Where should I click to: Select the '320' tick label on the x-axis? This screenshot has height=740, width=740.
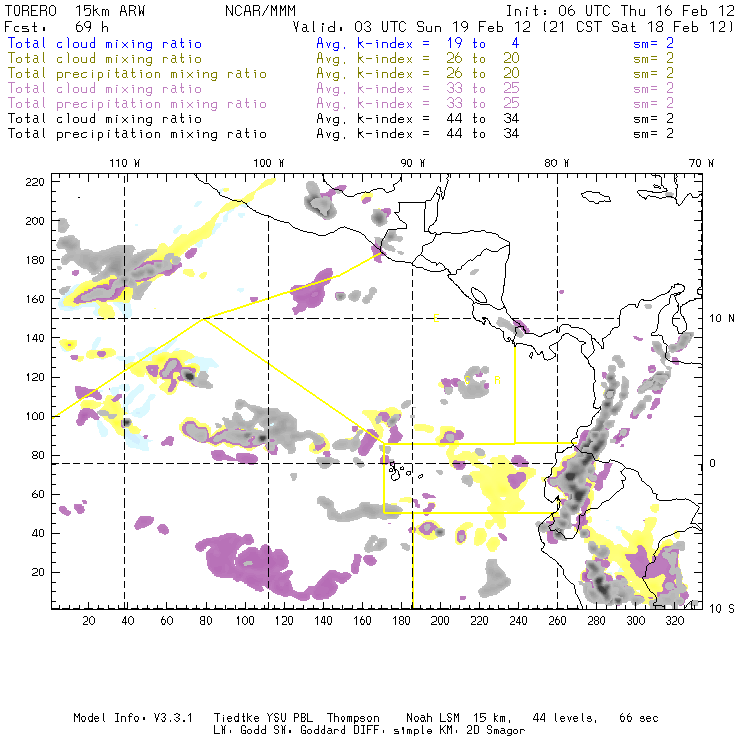pyautogui.click(x=675, y=621)
